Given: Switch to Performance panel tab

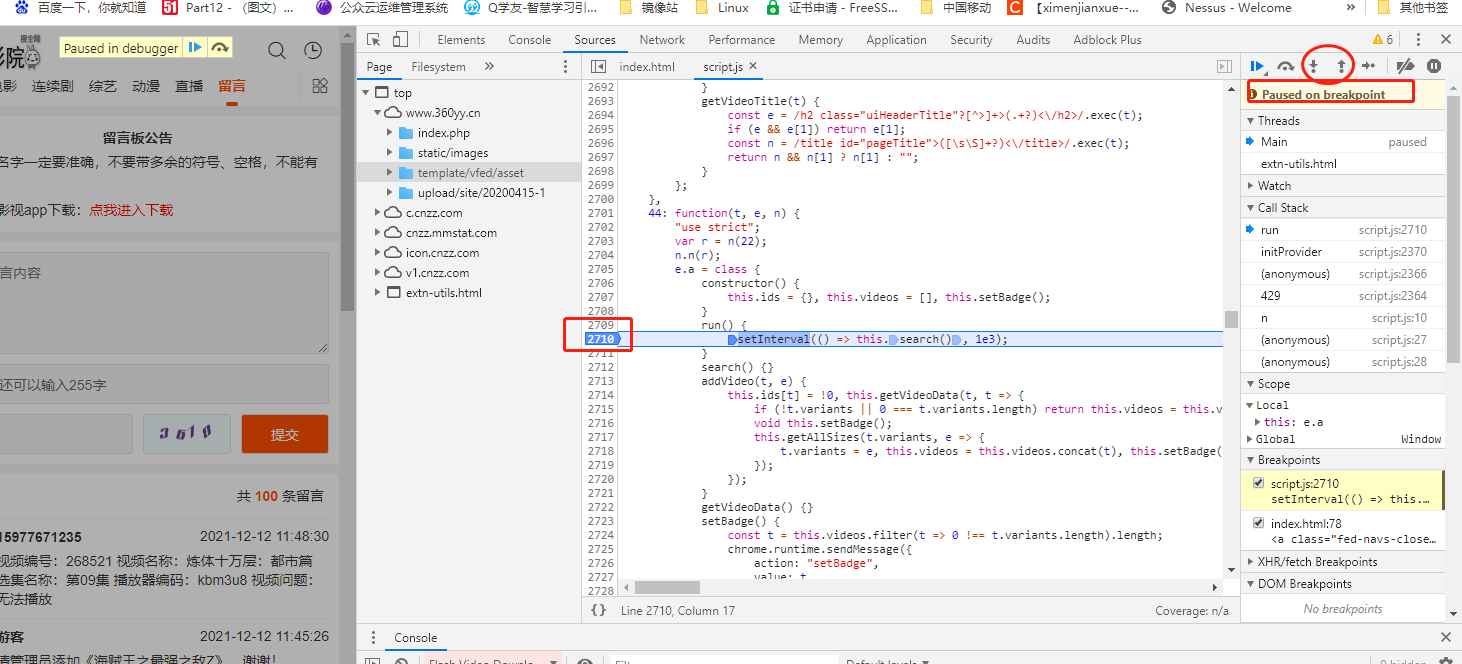Looking at the screenshot, I should point(742,40).
